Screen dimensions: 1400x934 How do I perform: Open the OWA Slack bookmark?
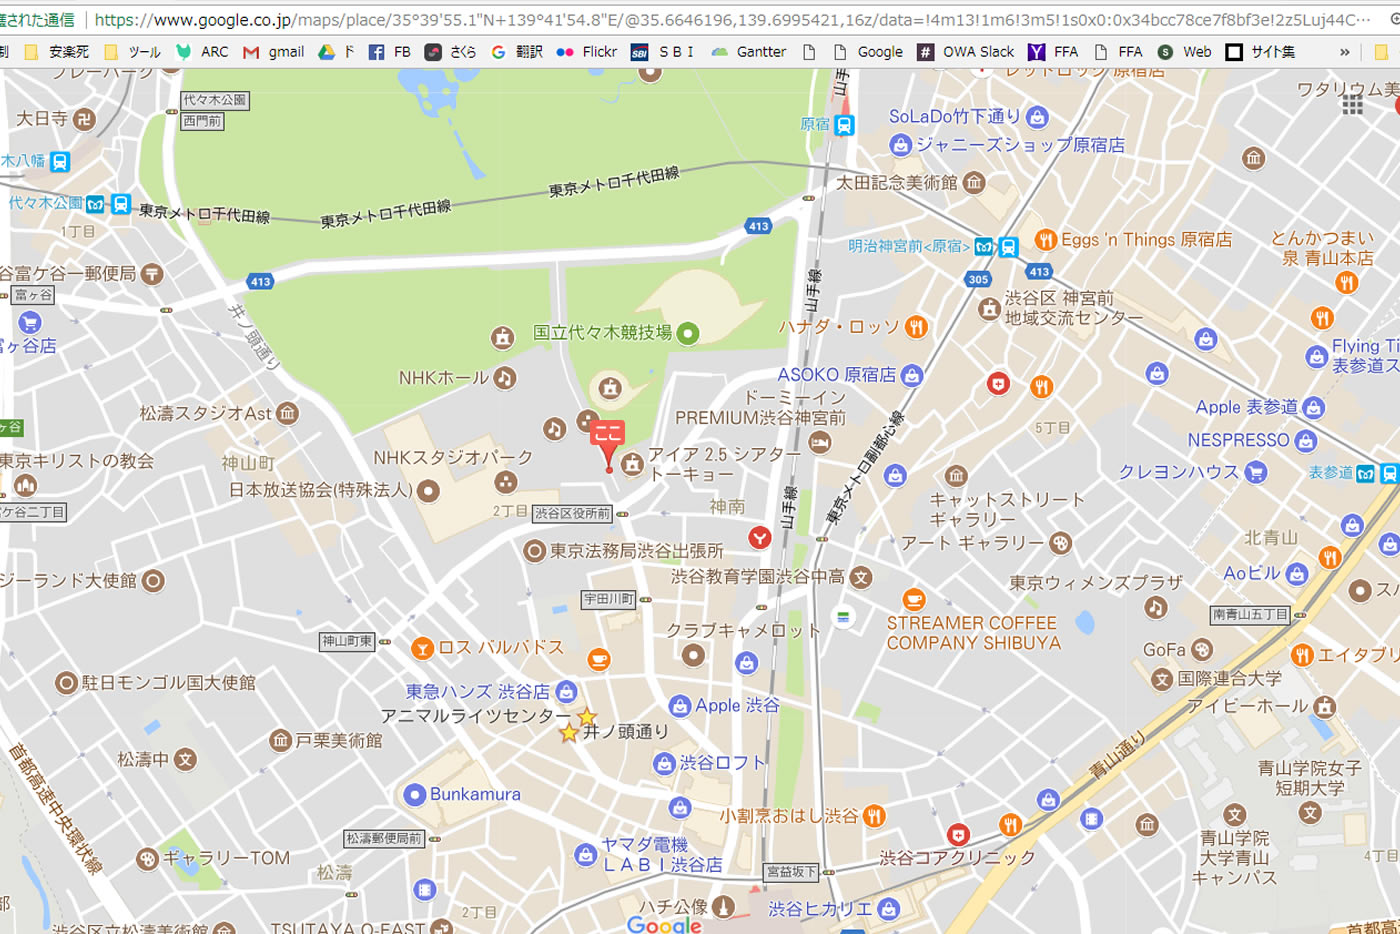click(x=966, y=52)
